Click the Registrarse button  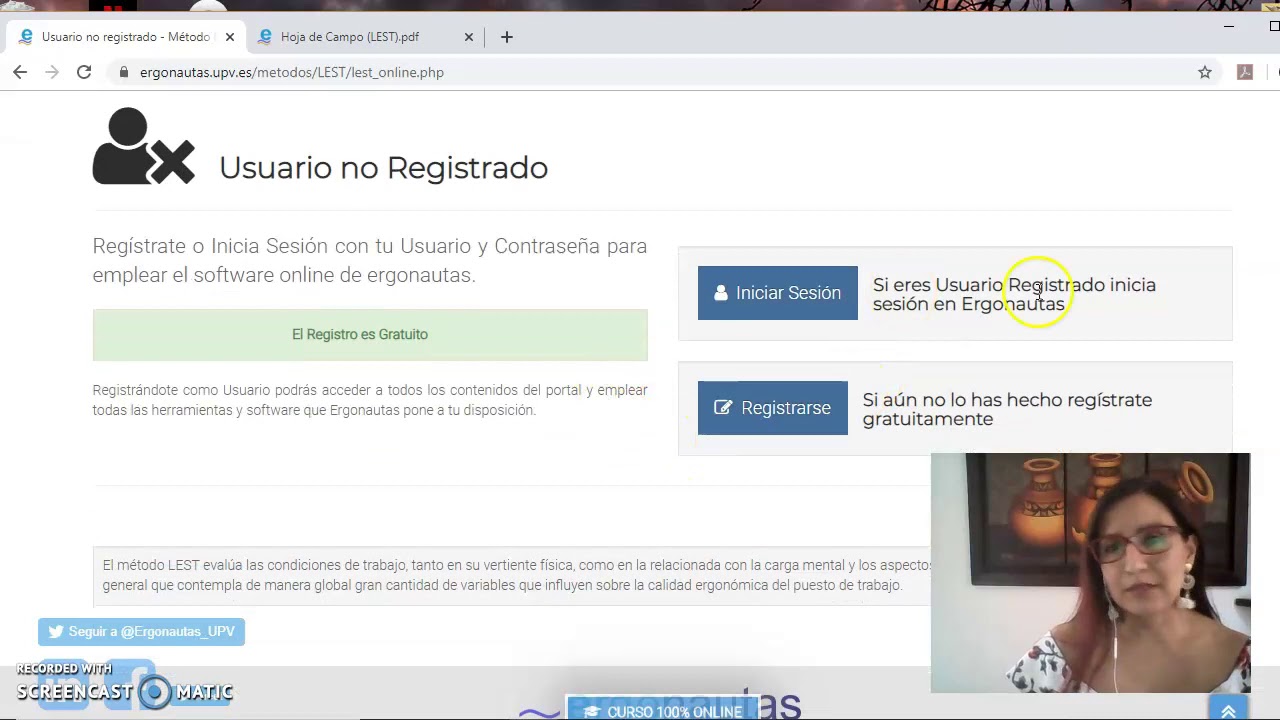(772, 408)
